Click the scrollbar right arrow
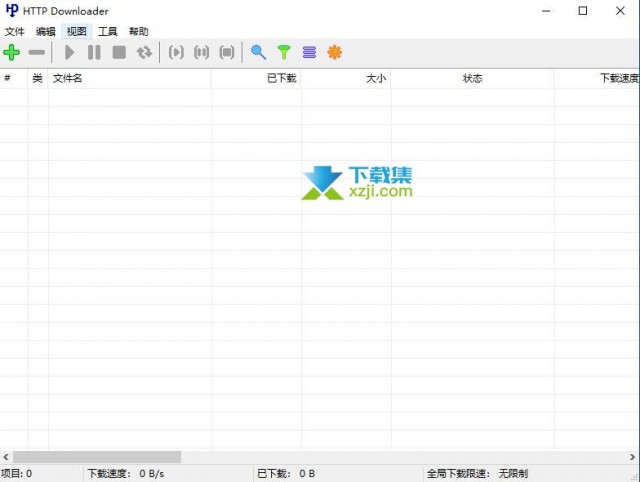 [632, 457]
